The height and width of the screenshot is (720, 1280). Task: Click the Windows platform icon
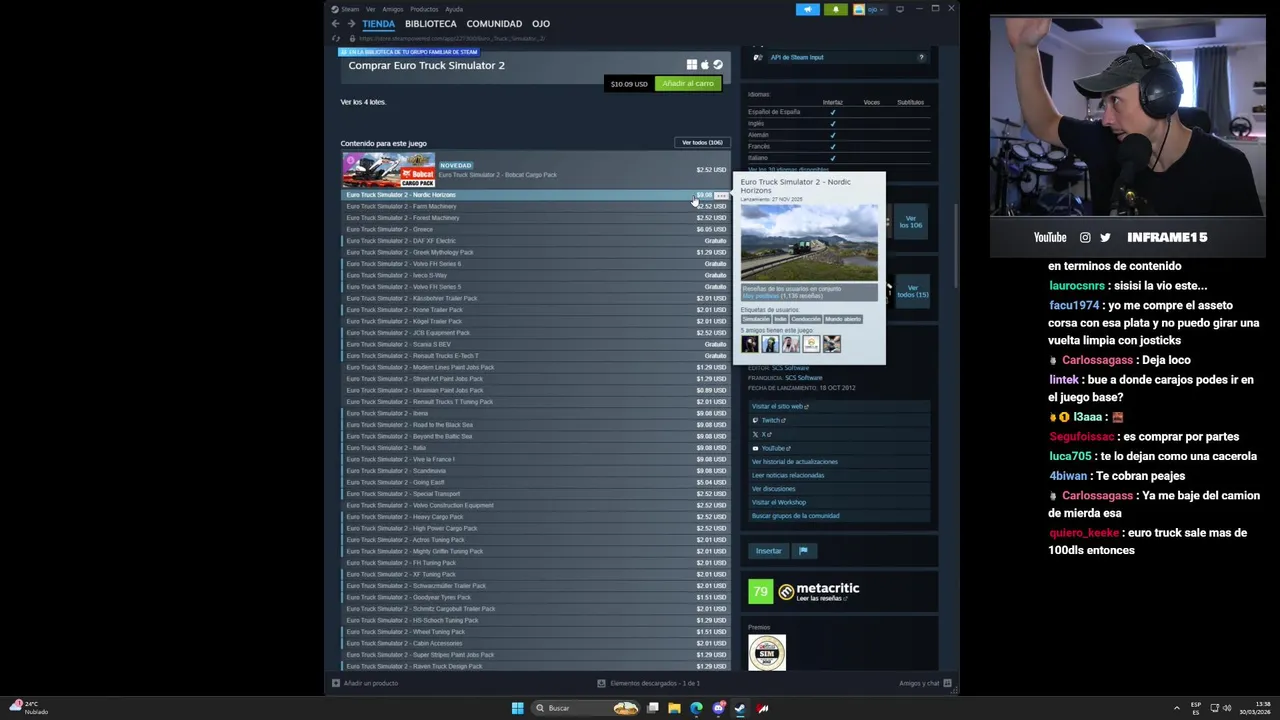click(x=691, y=65)
